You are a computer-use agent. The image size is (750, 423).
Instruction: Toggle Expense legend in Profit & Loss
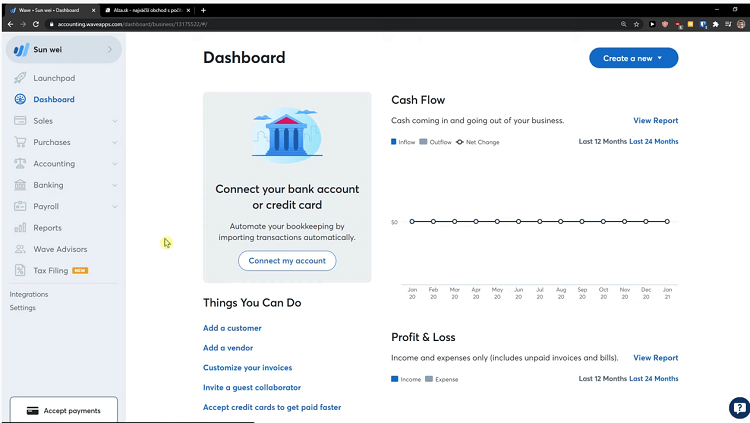click(441, 379)
